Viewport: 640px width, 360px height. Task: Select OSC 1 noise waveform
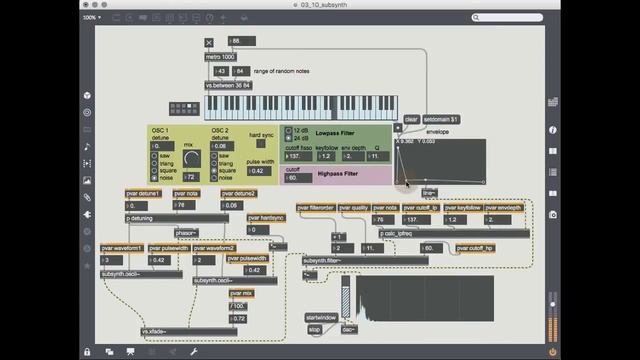[x=154, y=178]
